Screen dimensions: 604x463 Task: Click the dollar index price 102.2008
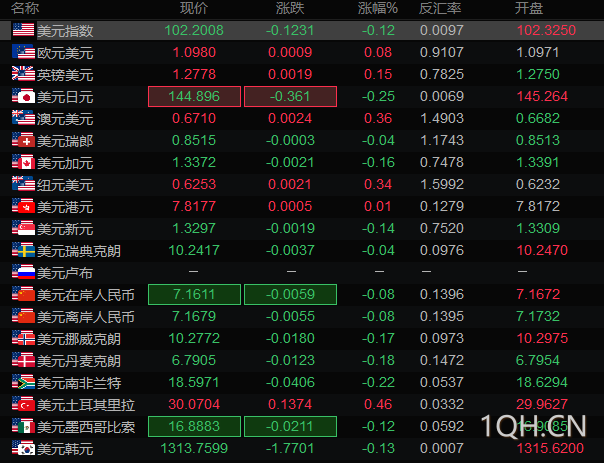(194, 30)
